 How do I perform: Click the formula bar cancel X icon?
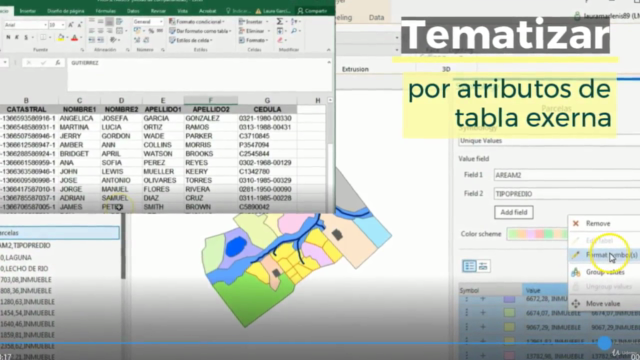pyautogui.click(x=29, y=62)
